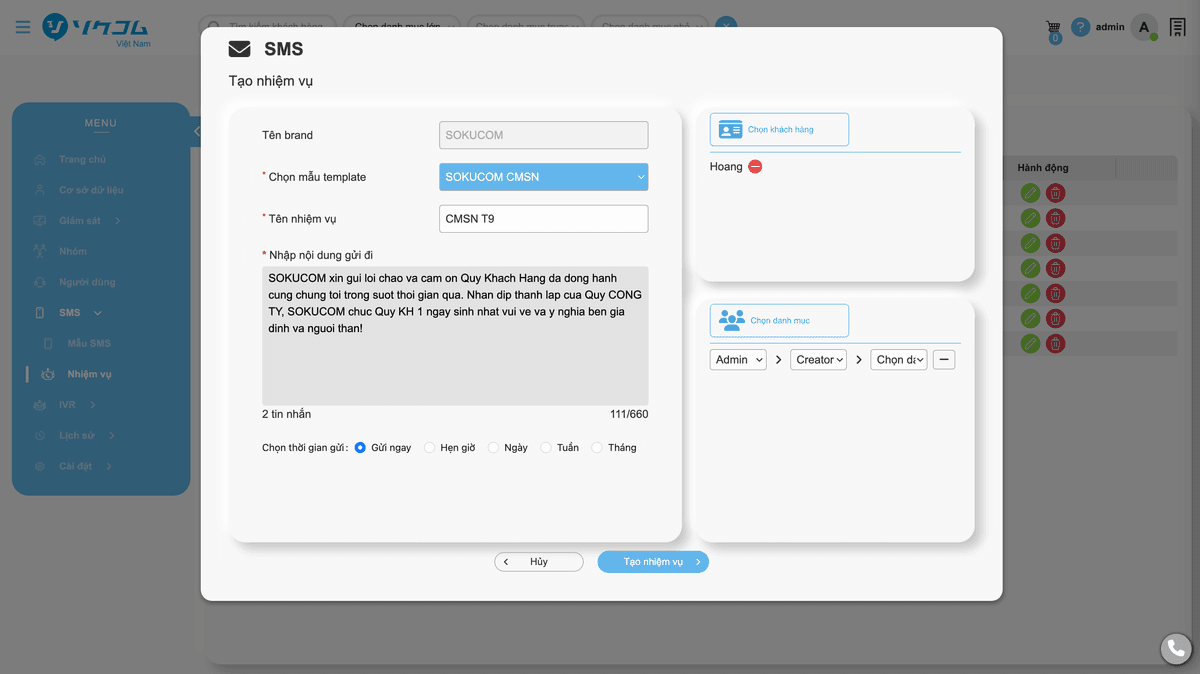Click the Chọn danh mục button

pos(779,321)
